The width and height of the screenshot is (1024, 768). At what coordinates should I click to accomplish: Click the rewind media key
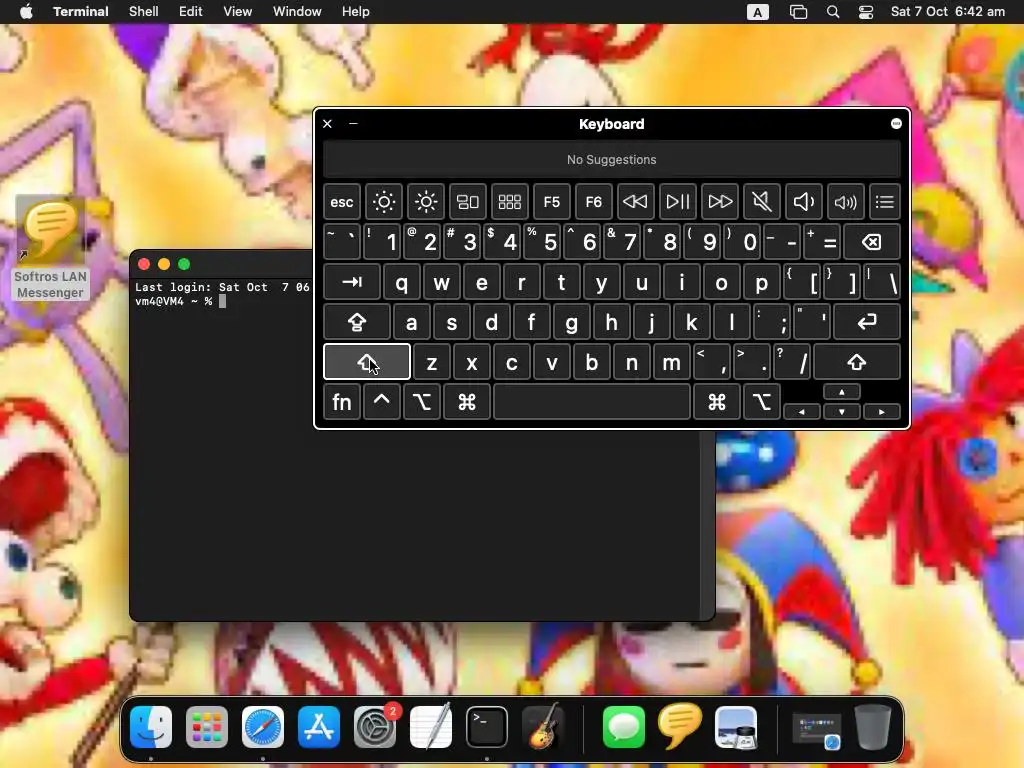[x=635, y=202]
